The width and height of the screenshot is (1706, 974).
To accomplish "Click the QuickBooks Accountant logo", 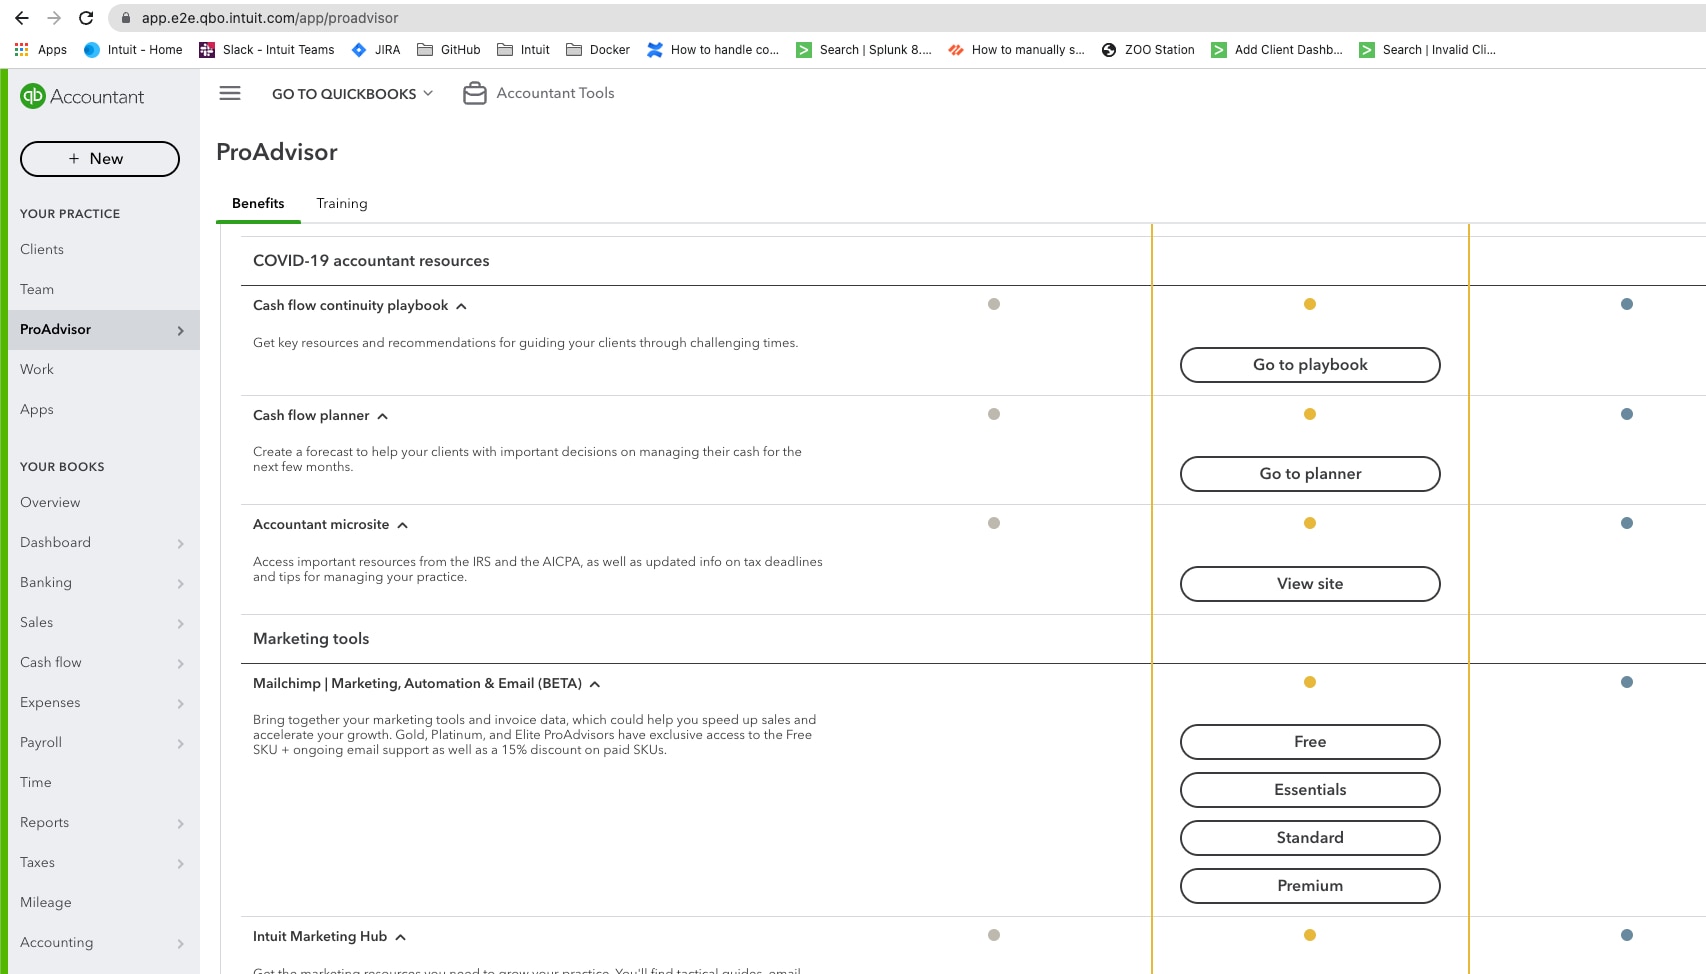I will pyautogui.click(x=82, y=96).
